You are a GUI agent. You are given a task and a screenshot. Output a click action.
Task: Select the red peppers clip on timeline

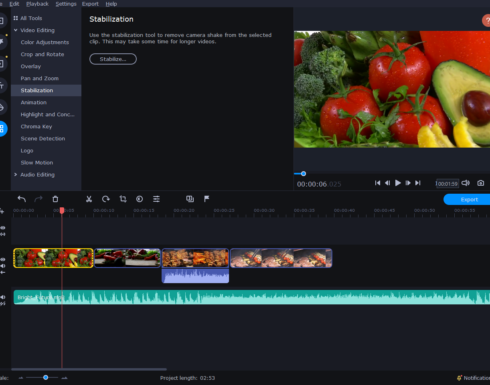(x=127, y=258)
